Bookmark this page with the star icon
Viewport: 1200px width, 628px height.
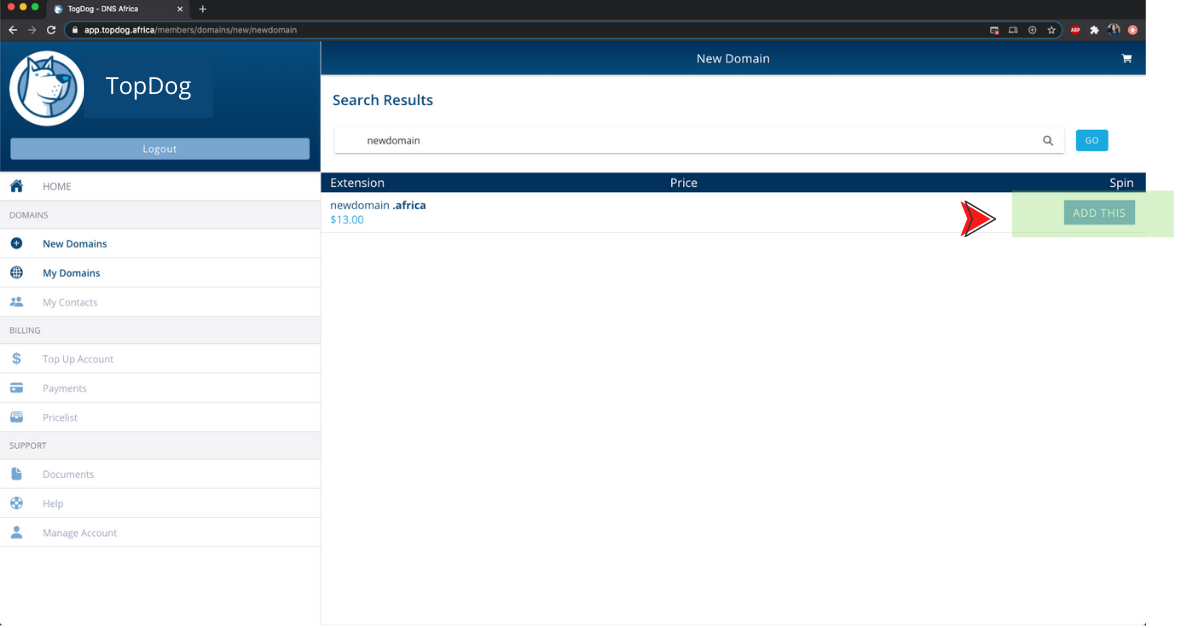pos(1051,30)
